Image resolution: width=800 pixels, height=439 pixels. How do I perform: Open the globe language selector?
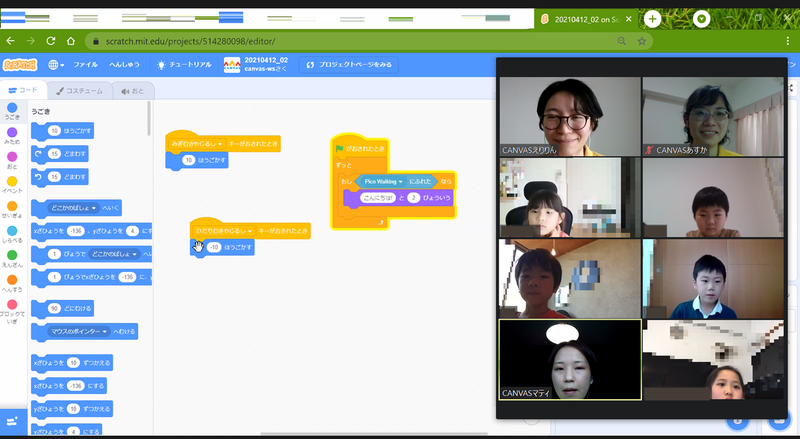[x=55, y=64]
